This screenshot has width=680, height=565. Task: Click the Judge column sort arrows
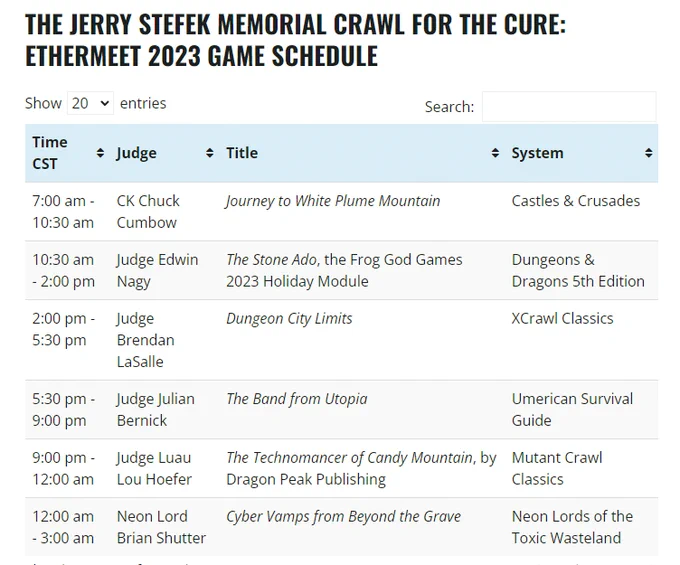(x=209, y=153)
